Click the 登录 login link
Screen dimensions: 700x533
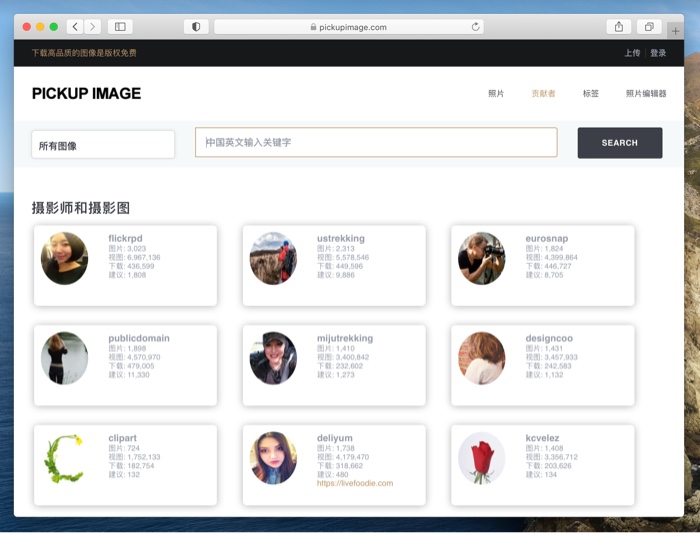coord(658,53)
